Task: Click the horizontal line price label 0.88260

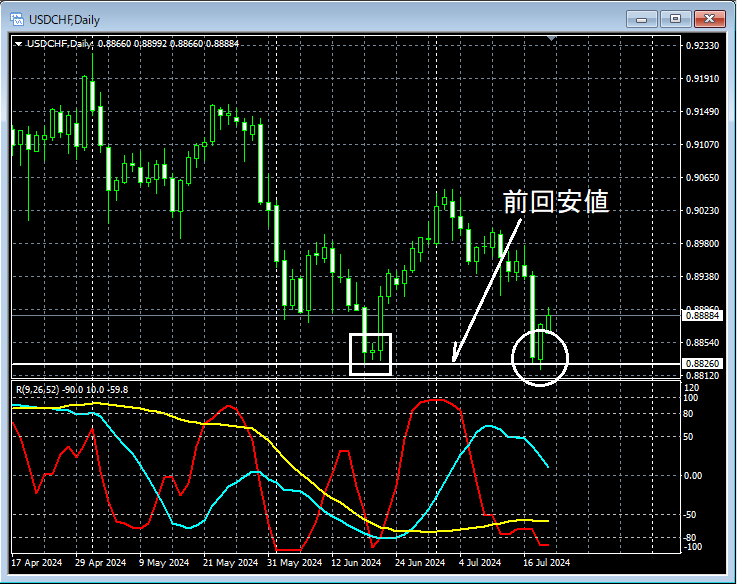Action: coord(702,363)
